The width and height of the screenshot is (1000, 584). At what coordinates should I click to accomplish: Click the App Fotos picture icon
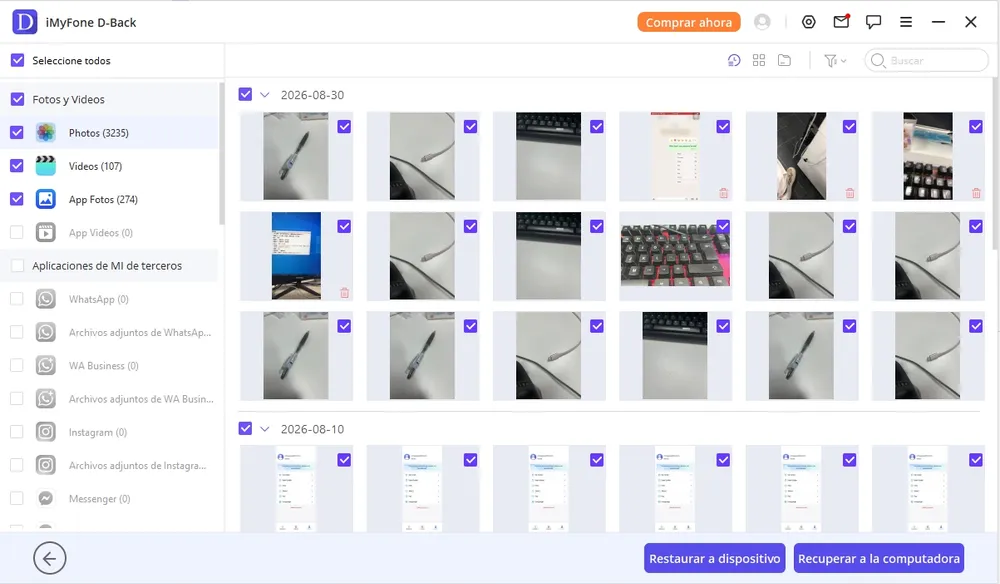[45, 199]
